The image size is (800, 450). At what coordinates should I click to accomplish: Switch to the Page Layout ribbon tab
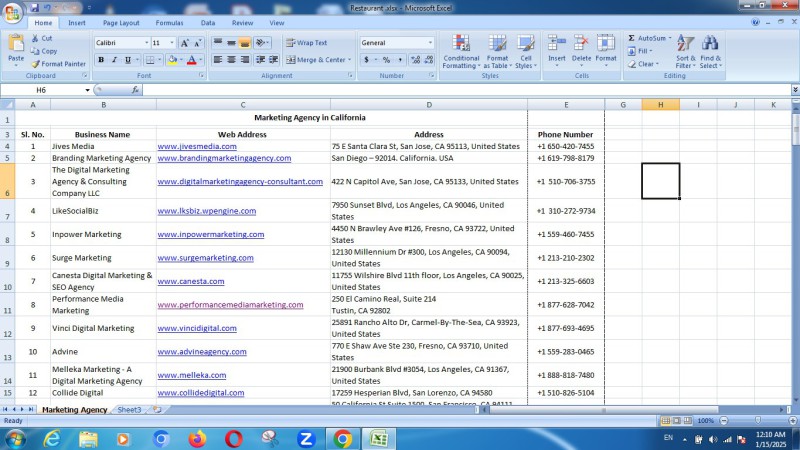121,22
